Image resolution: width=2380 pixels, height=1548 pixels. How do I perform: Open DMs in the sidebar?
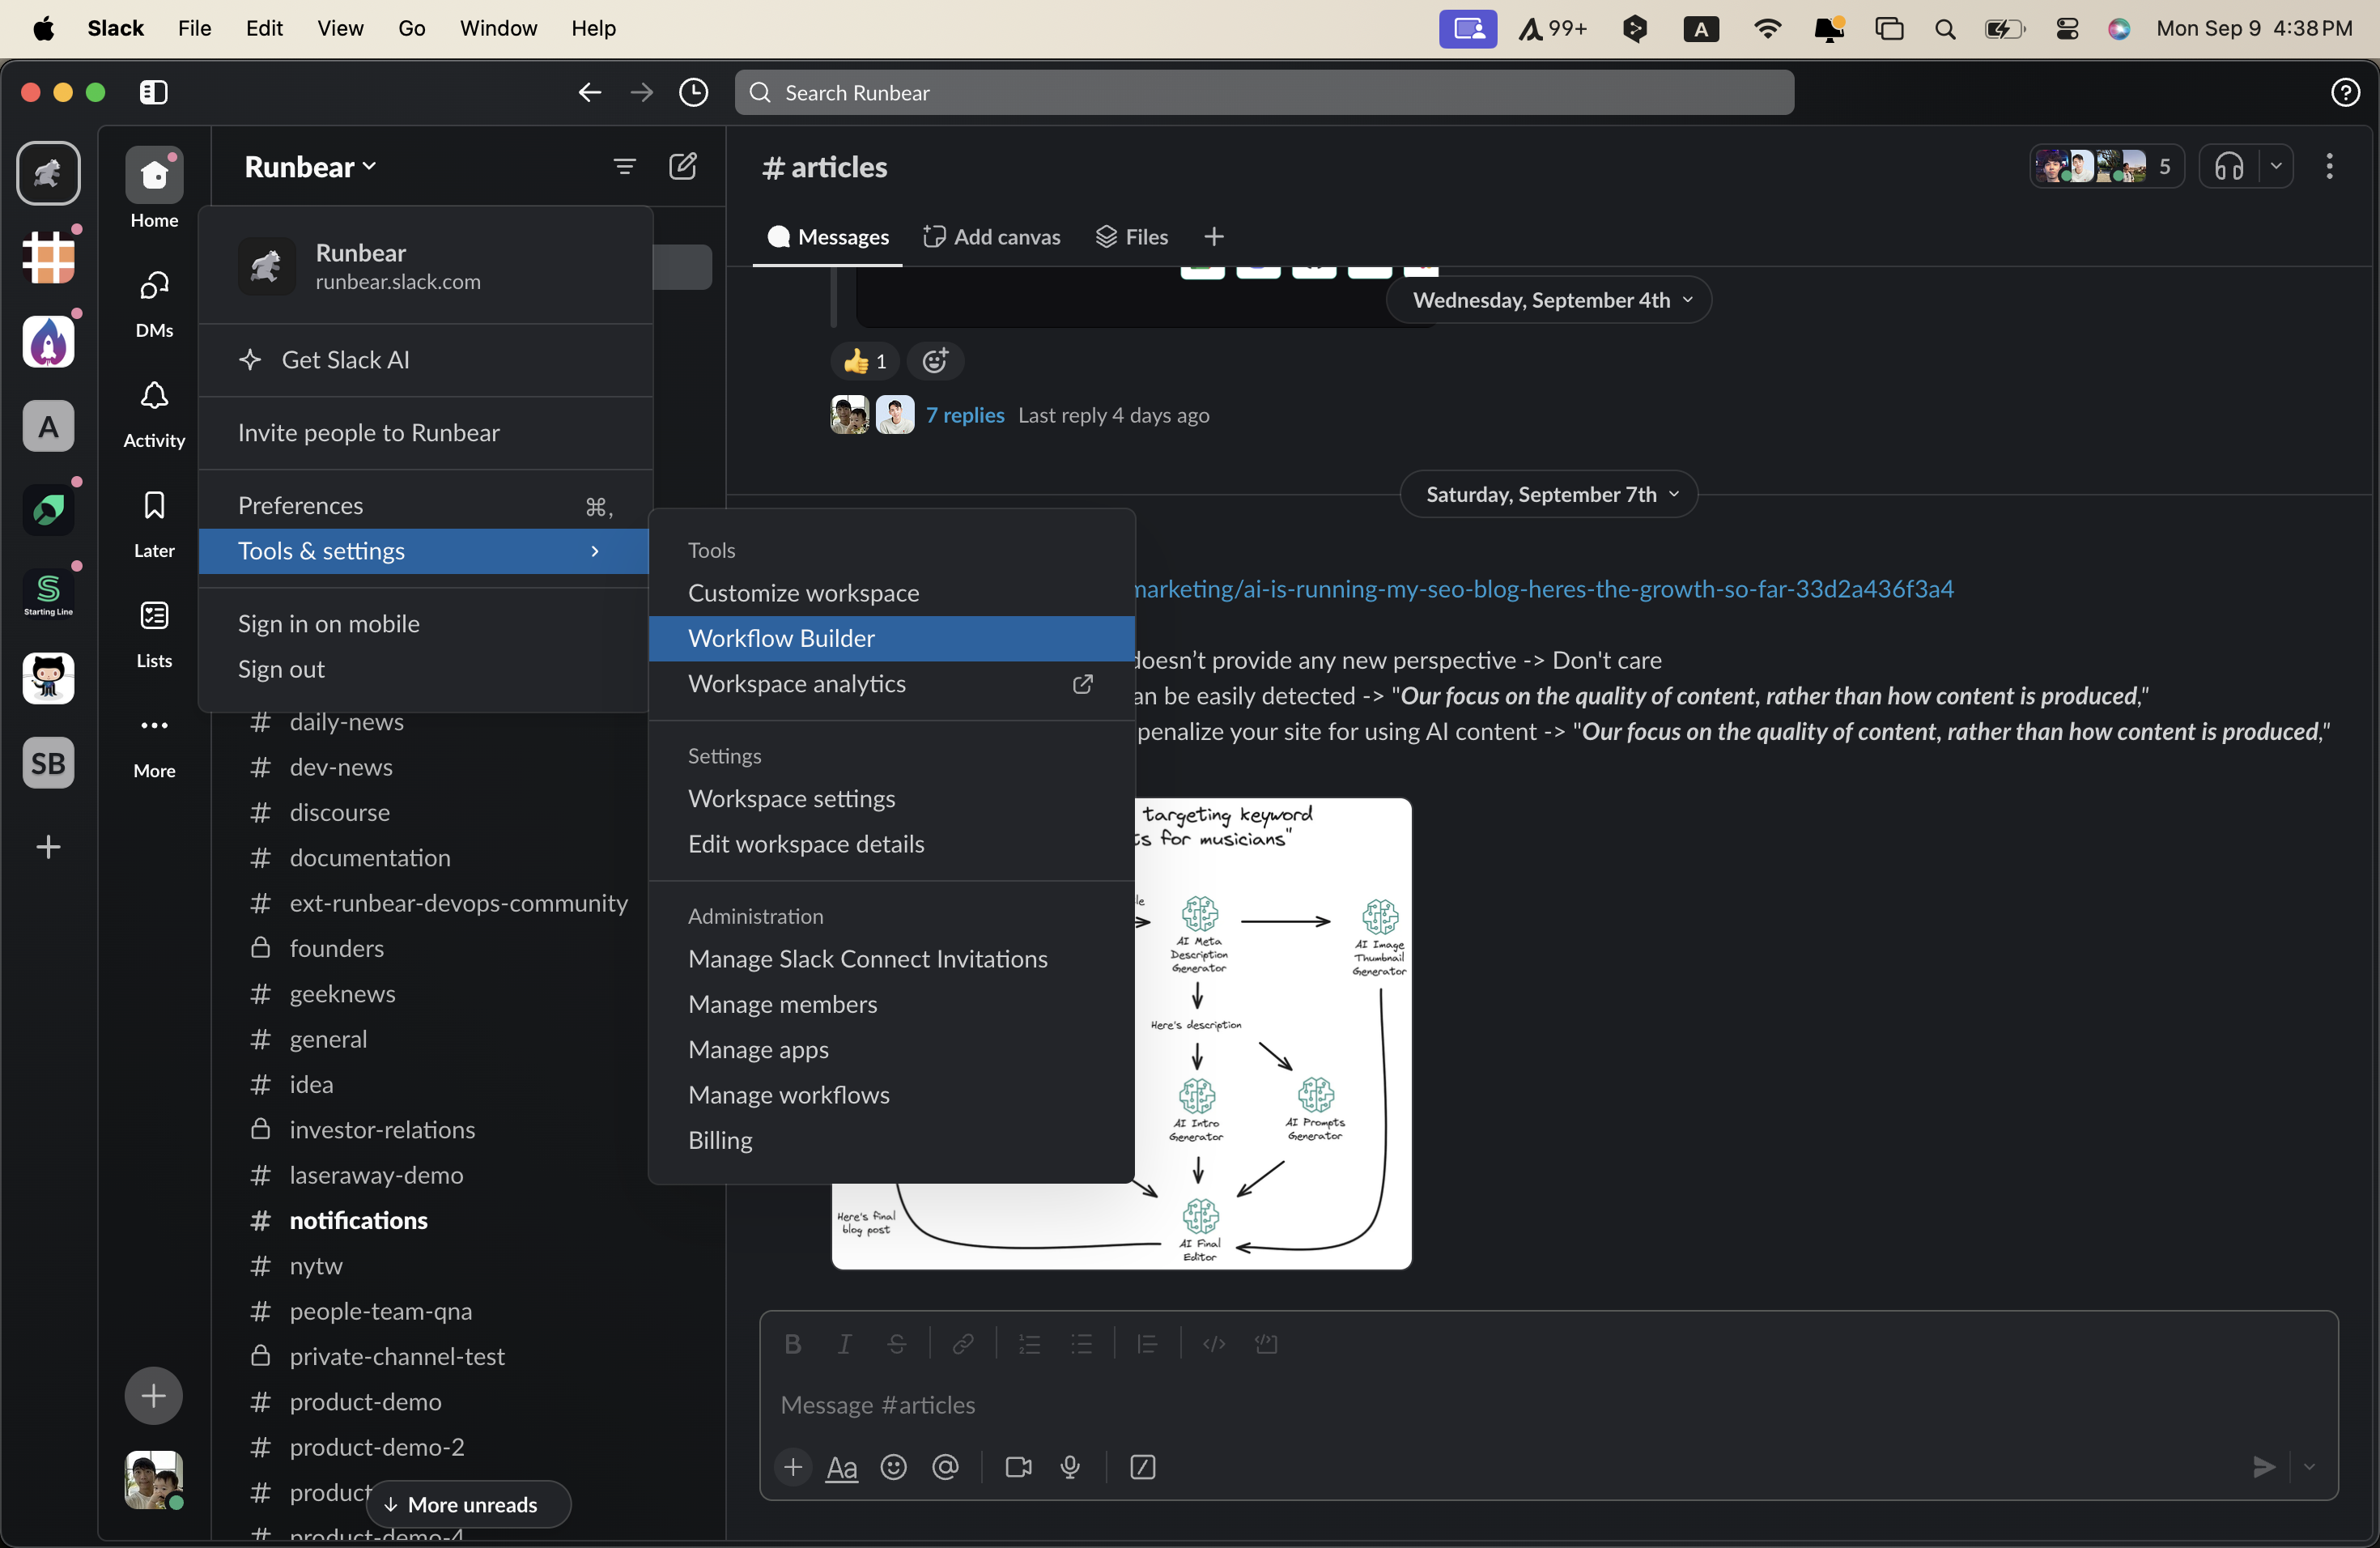click(154, 303)
